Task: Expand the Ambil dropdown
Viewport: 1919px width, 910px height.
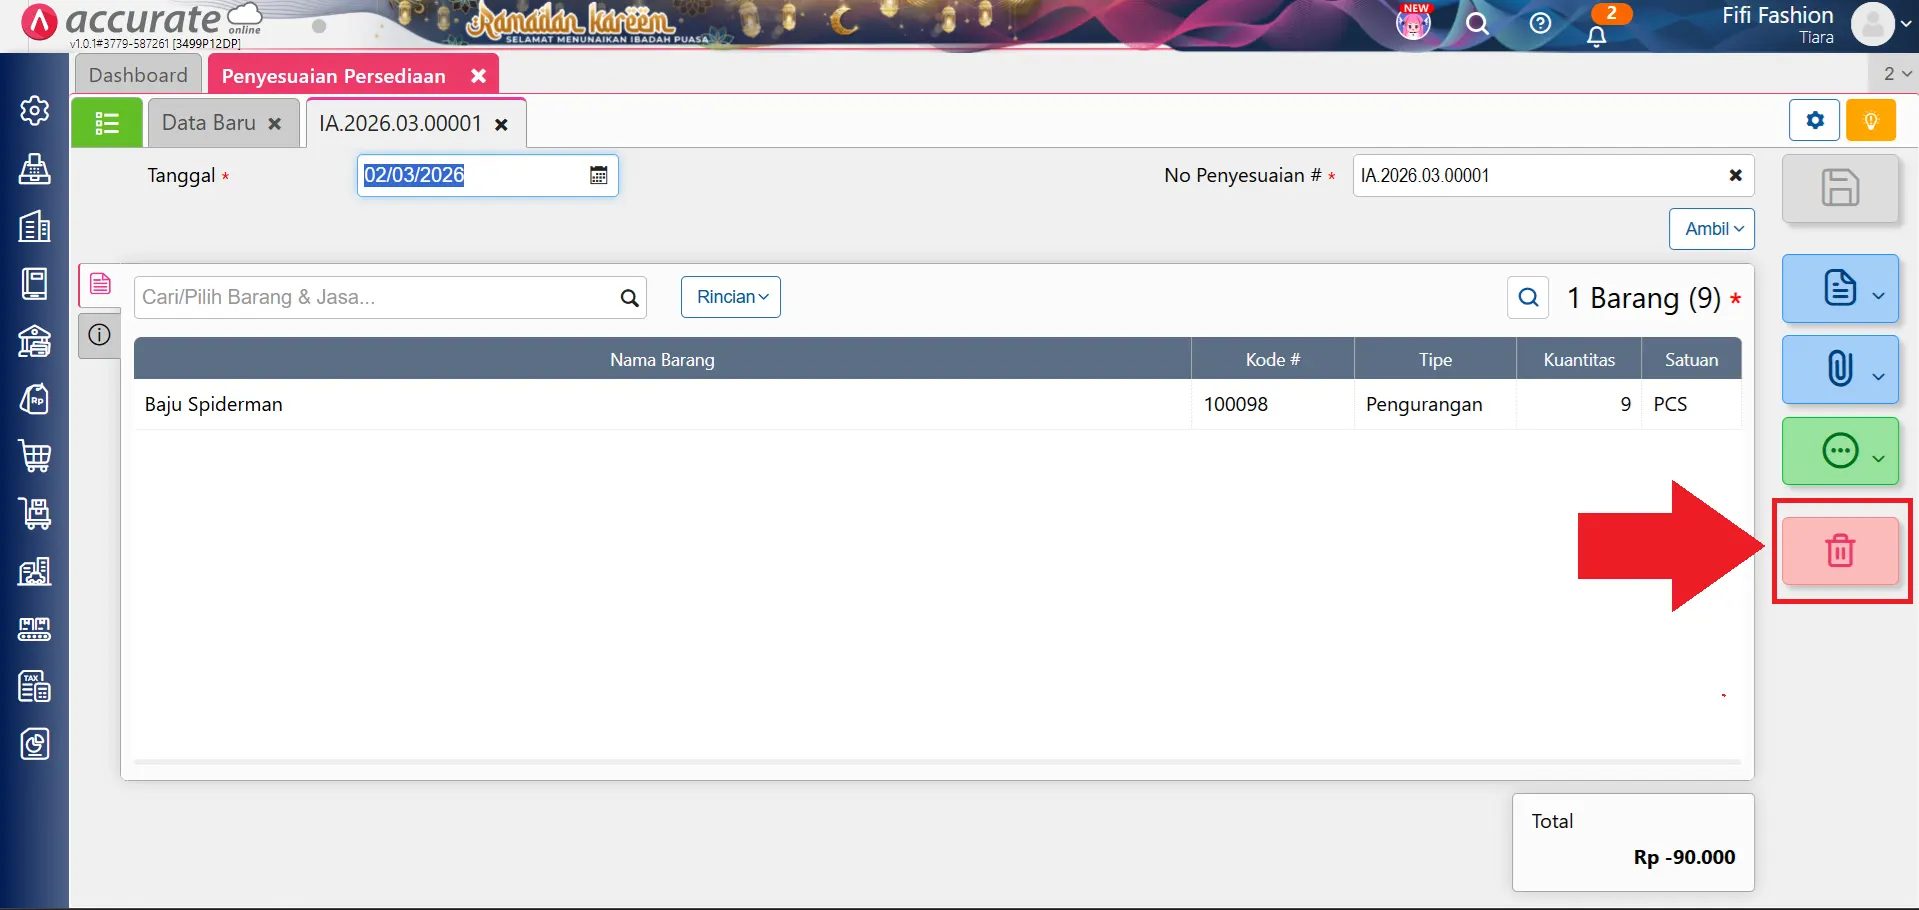Action: pos(1711,229)
